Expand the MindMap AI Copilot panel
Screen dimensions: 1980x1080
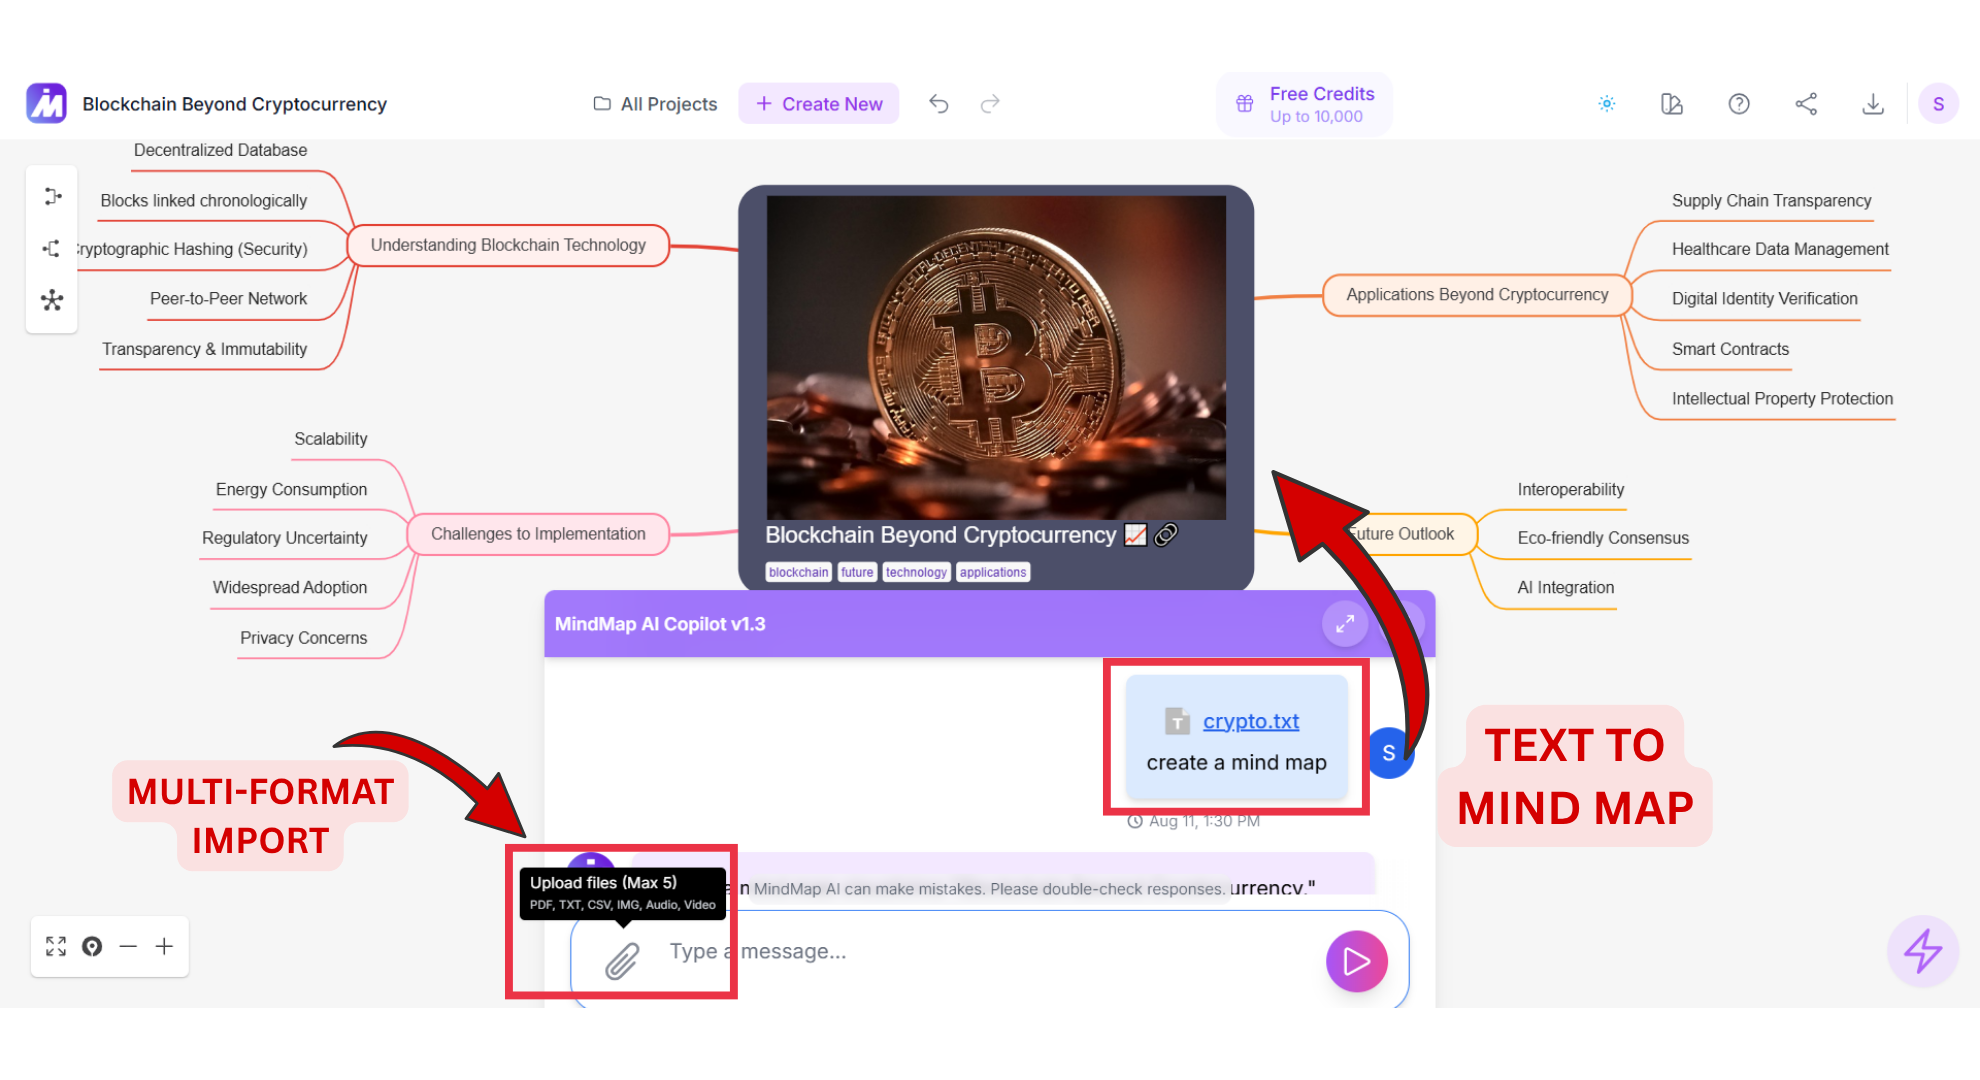(x=1345, y=624)
